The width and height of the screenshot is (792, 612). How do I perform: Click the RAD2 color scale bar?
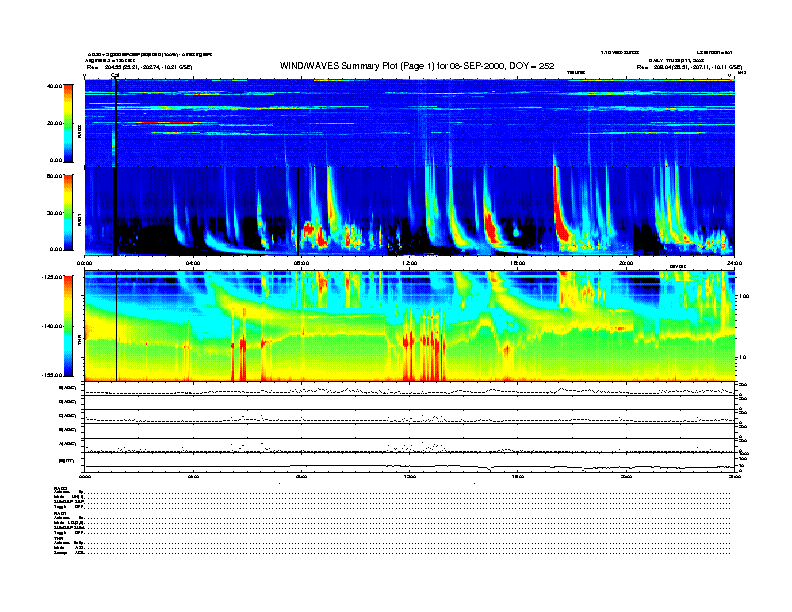(68, 123)
